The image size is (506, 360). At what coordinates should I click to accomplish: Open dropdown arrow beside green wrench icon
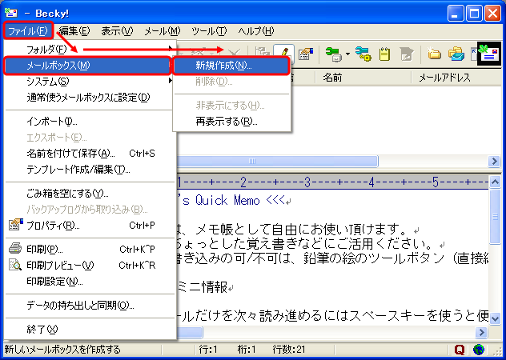(348, 54)
